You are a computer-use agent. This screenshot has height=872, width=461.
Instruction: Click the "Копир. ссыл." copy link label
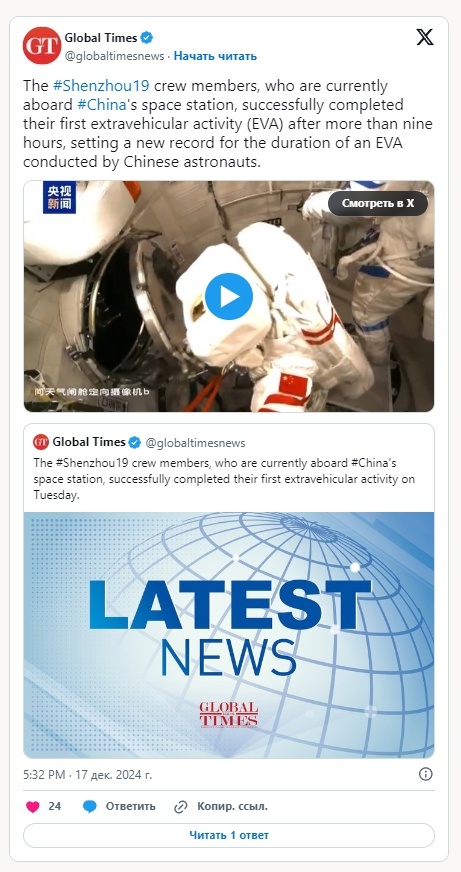point(232,806)
